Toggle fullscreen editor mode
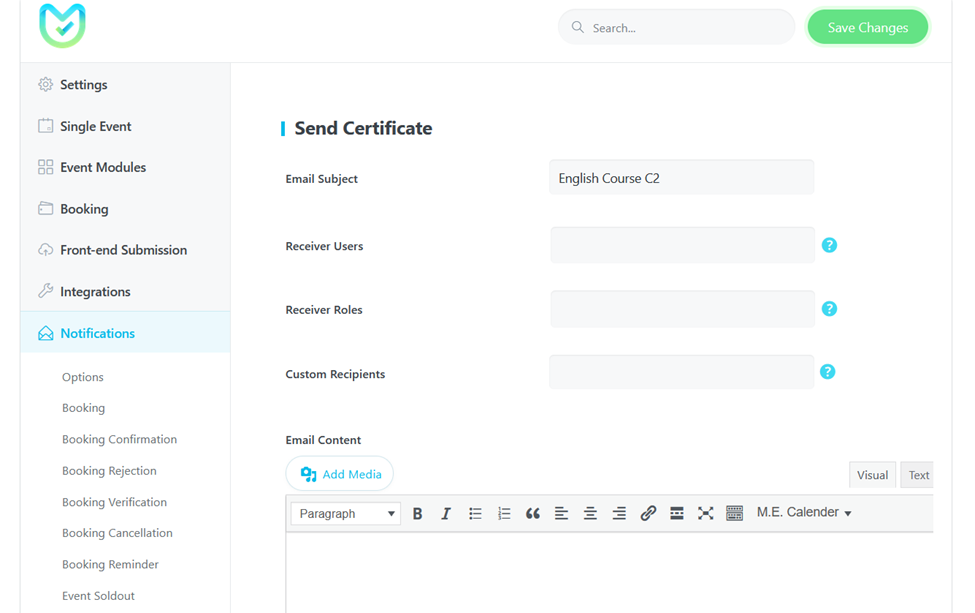The width and height of the screenshot is (975, 613). 705,514
